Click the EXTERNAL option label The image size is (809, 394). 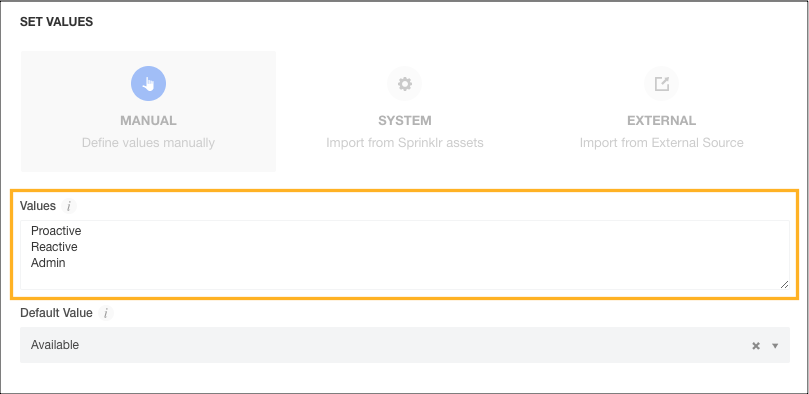[x=661, y=121]
